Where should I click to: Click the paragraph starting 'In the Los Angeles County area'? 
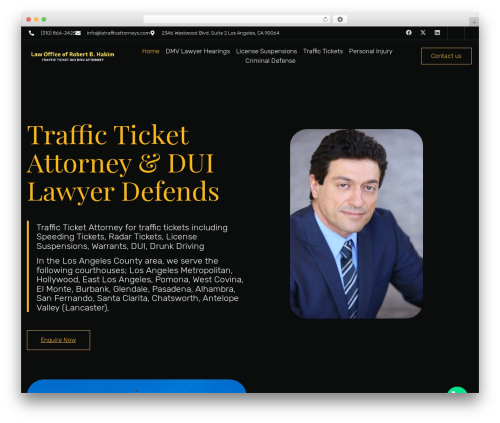(x=140, y=284)
